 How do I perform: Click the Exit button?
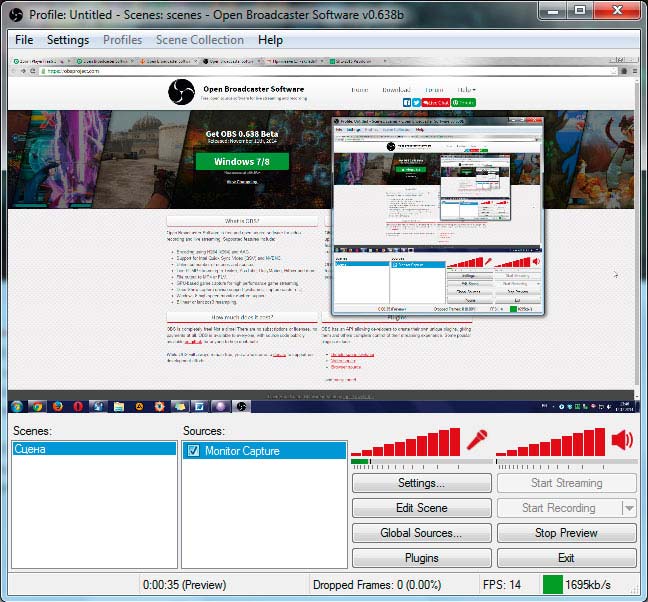coord(567,558)
